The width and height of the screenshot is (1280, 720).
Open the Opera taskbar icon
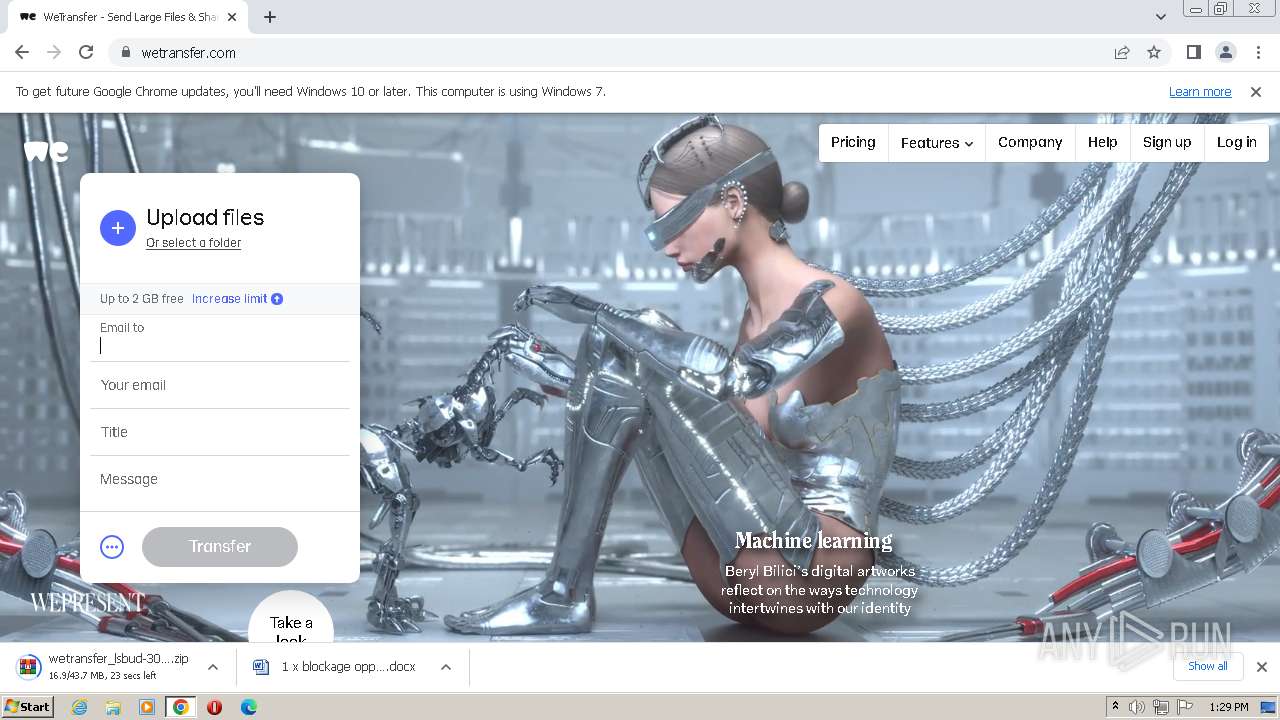click(214, 707)
